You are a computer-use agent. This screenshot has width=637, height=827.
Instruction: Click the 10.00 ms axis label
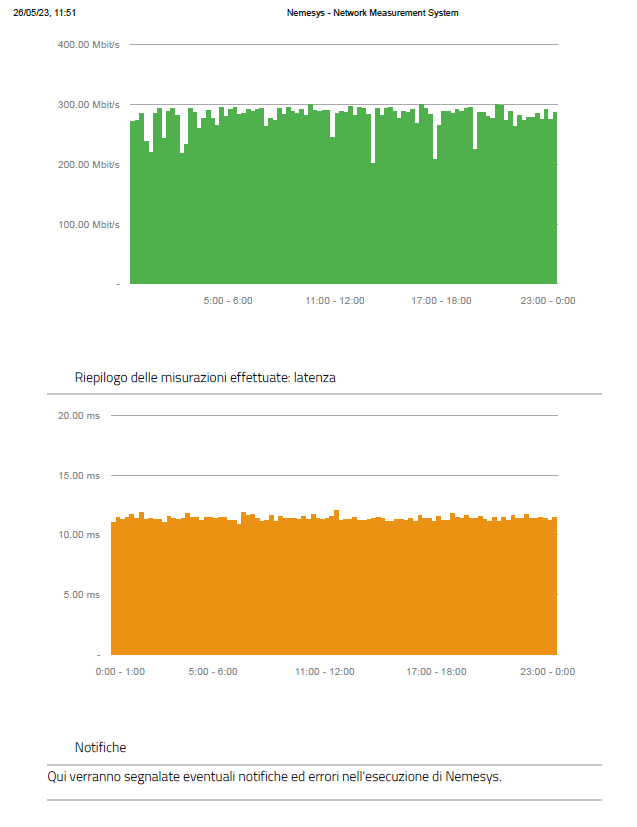pos(79,536)
